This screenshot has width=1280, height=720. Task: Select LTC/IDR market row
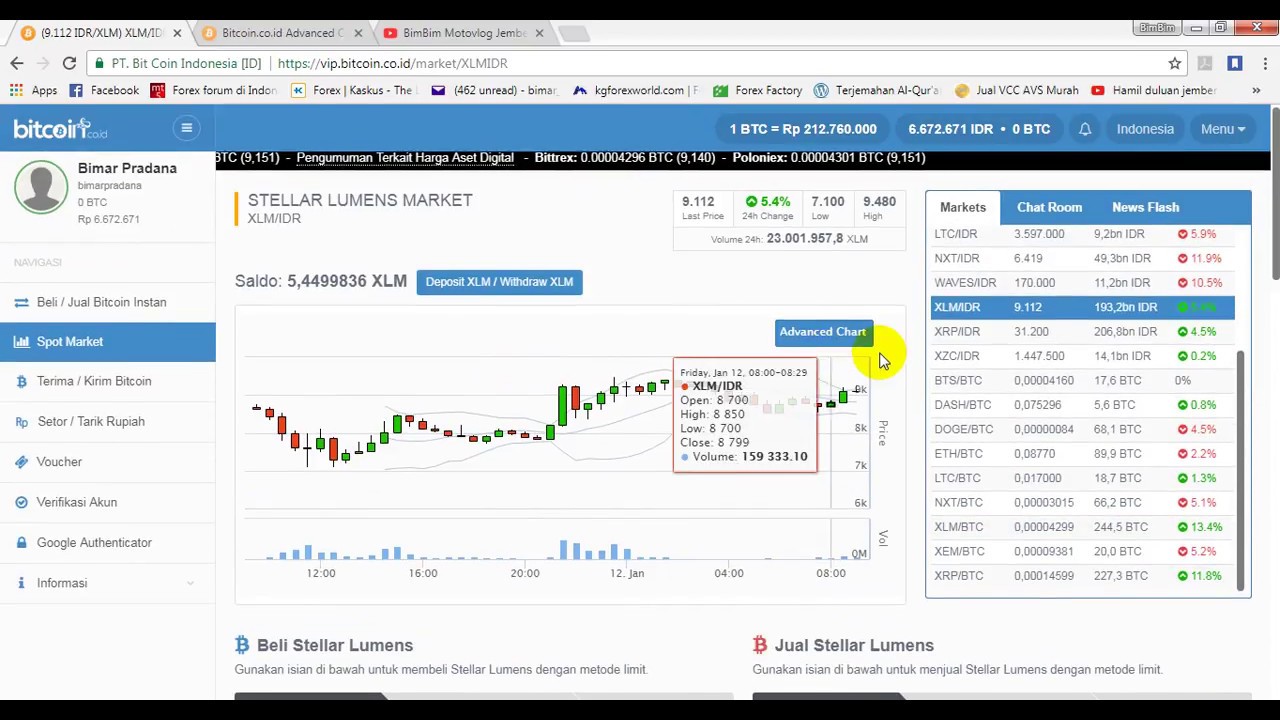pos(1082,234)
